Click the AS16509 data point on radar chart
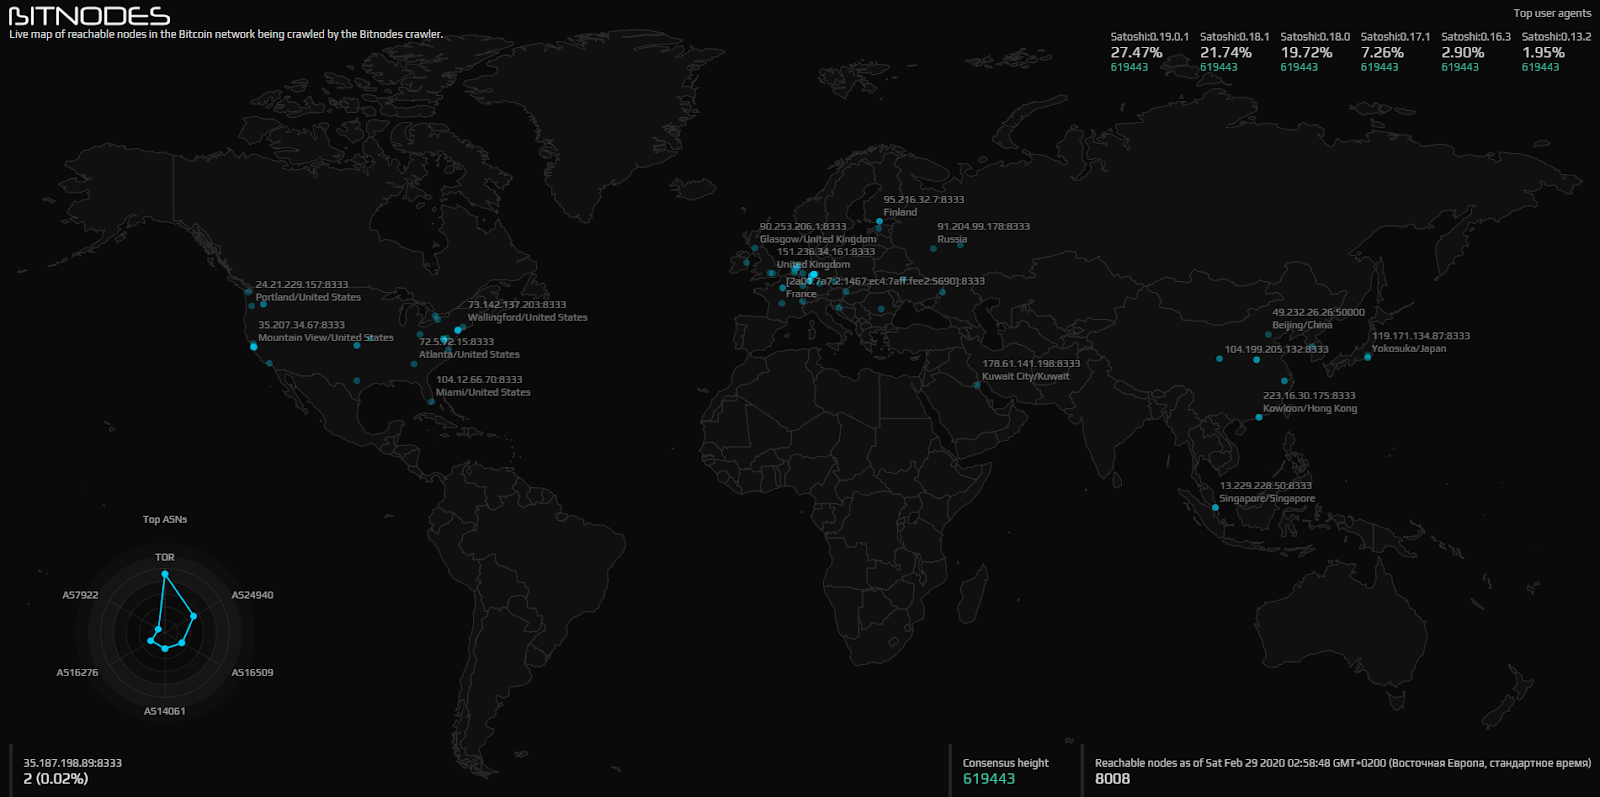This screenshot has width=1600, height=797. click(x=181, y=643)
